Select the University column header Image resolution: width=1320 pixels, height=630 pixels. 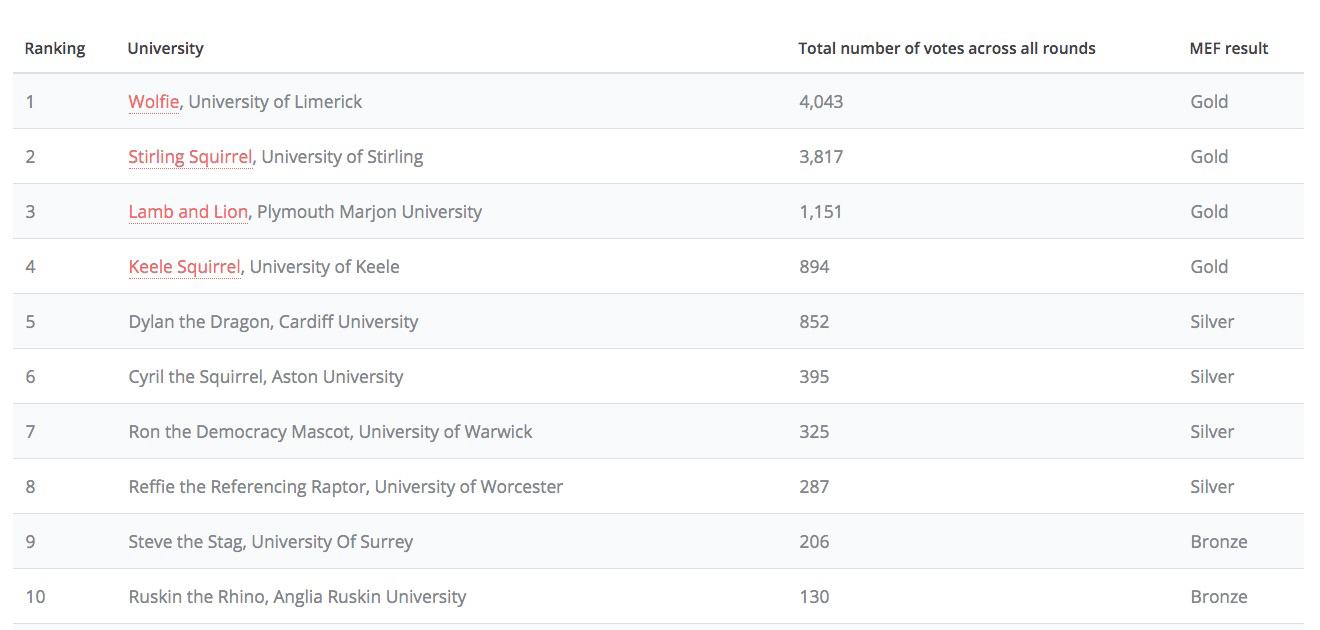(165, 48)
